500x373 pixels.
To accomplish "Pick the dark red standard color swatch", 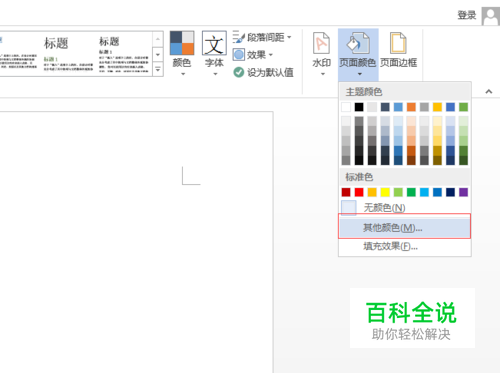I will (346, 192).
